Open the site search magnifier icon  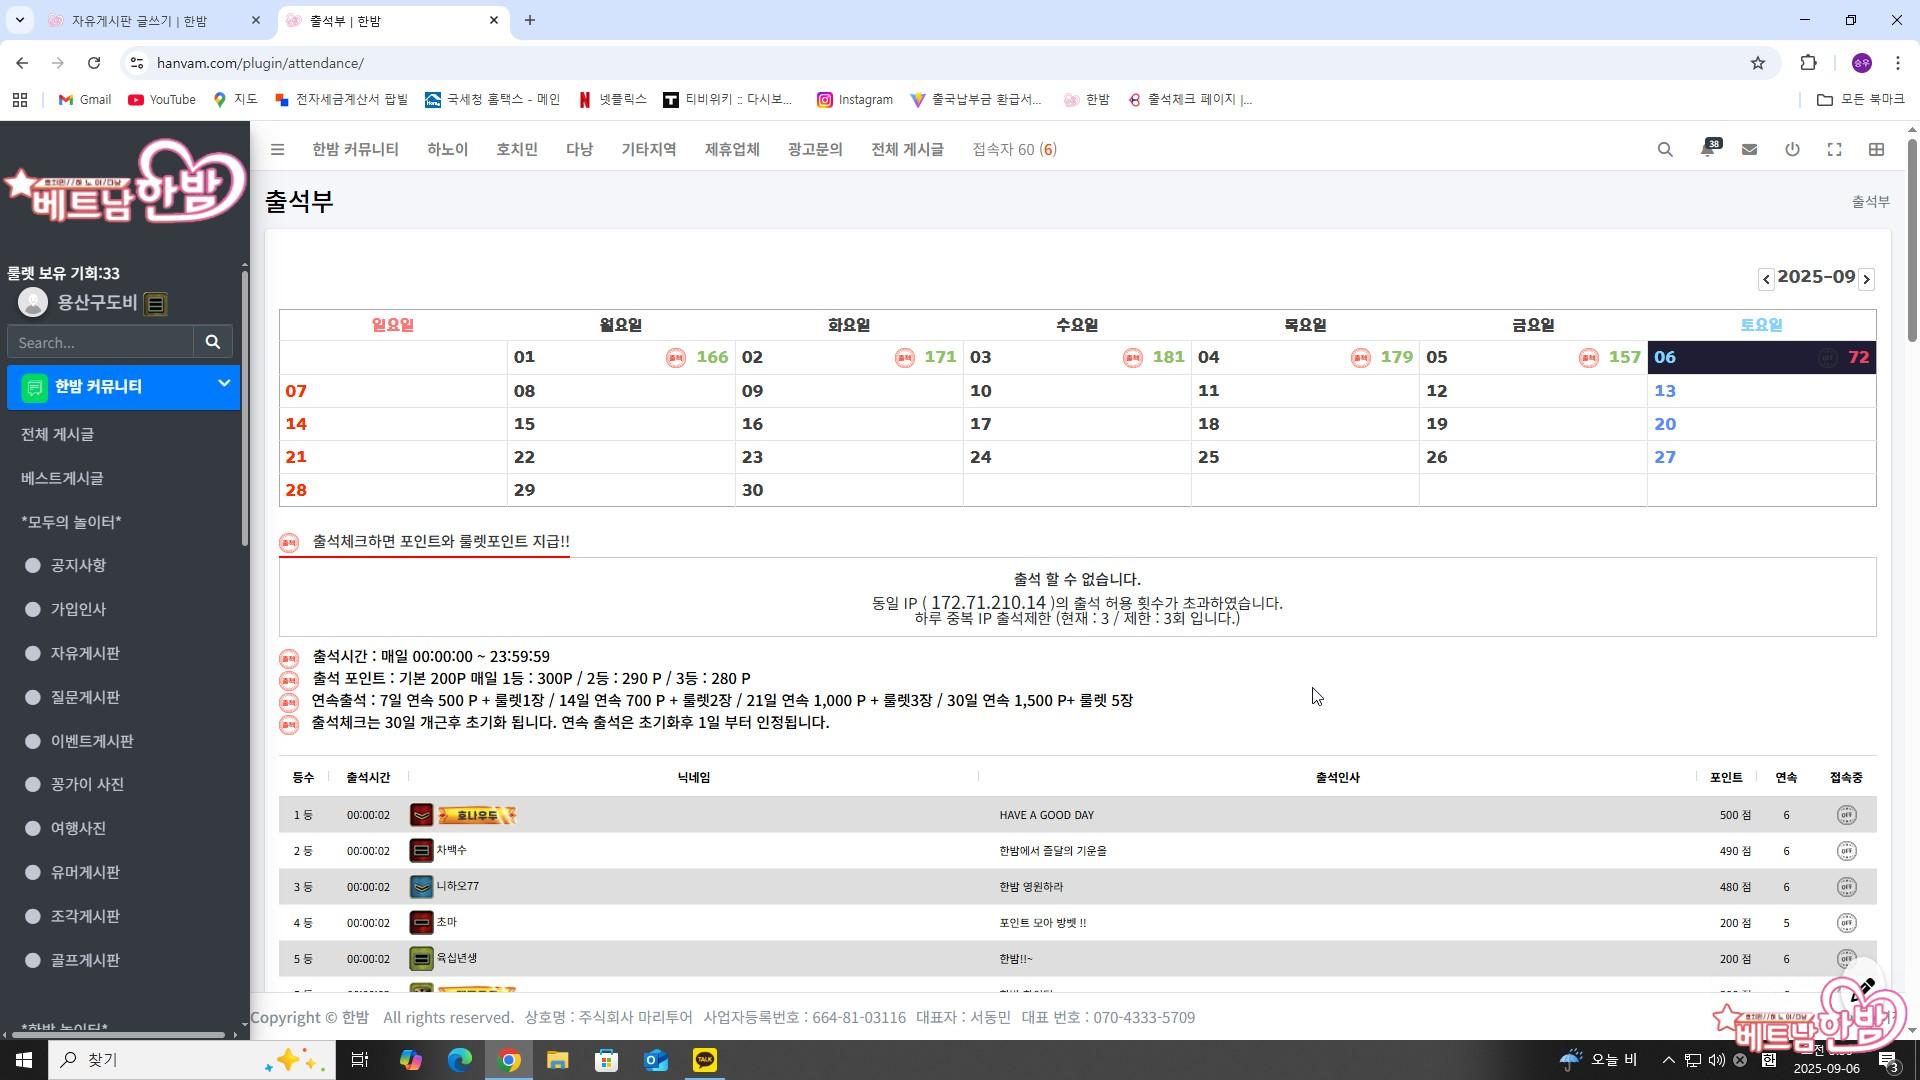tap(1665, 150)
